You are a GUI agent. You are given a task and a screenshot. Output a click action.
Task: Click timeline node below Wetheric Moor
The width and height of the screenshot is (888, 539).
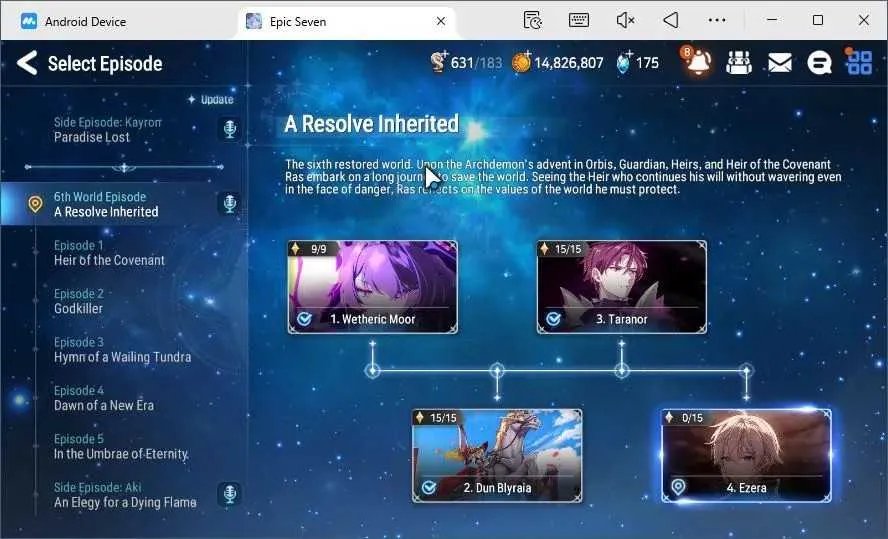pos(373,371)
